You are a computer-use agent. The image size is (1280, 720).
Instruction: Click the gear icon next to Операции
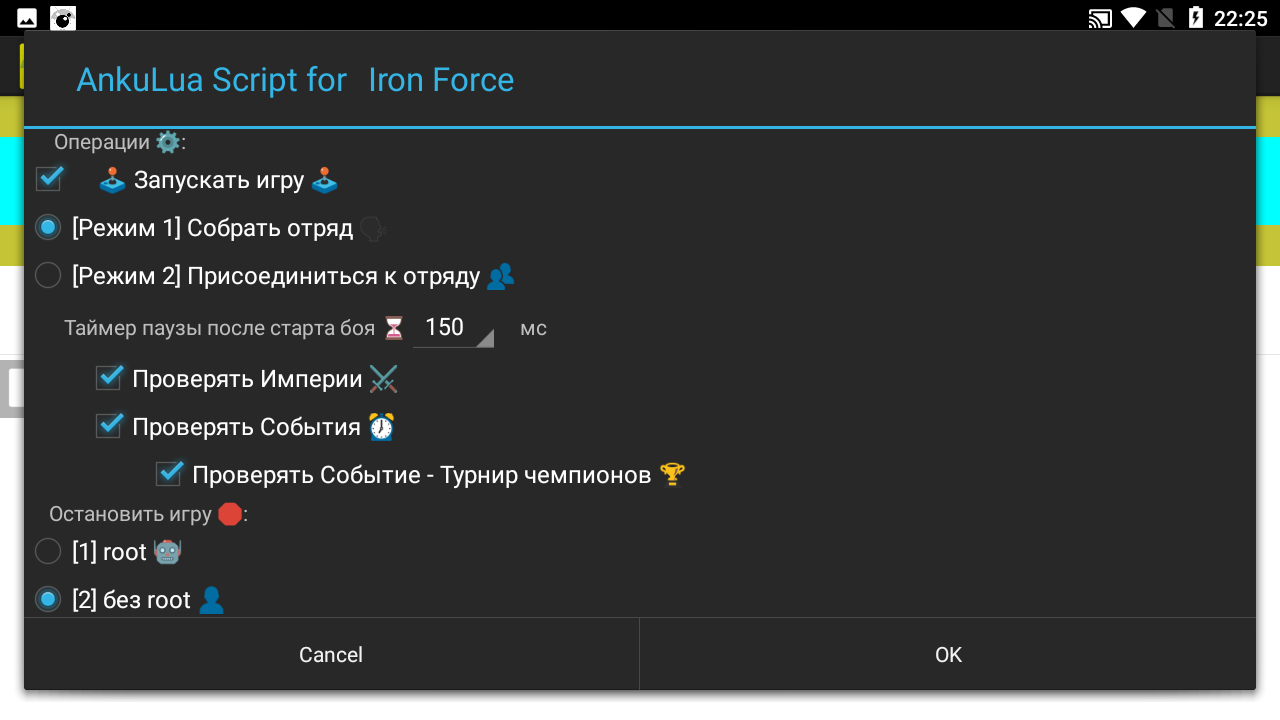point(168,143)
